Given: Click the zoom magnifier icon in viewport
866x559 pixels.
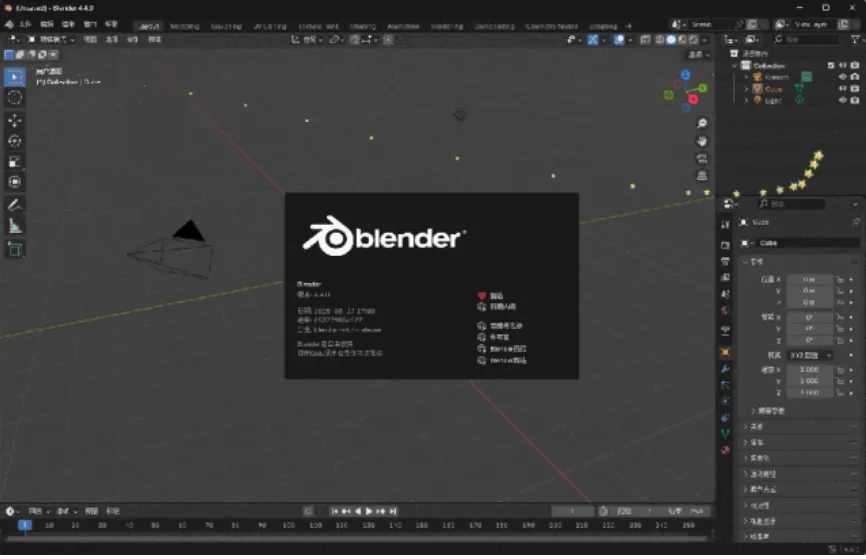Looking at the screenshot, I should 702,123.
